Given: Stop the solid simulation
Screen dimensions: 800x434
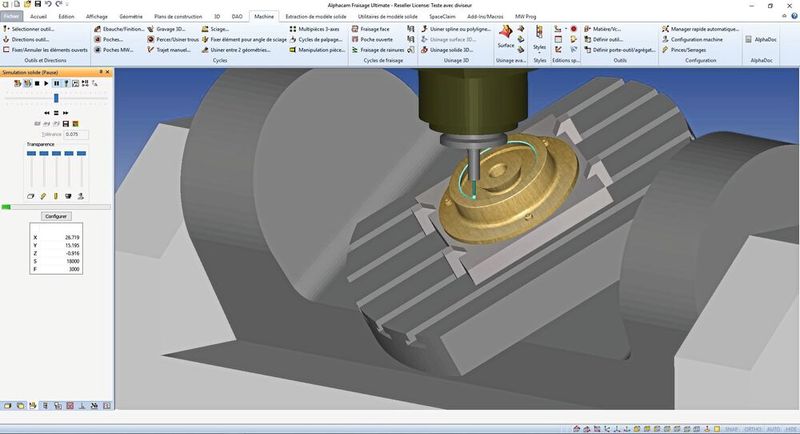Looking at the screenshot, I should [37, 83].
